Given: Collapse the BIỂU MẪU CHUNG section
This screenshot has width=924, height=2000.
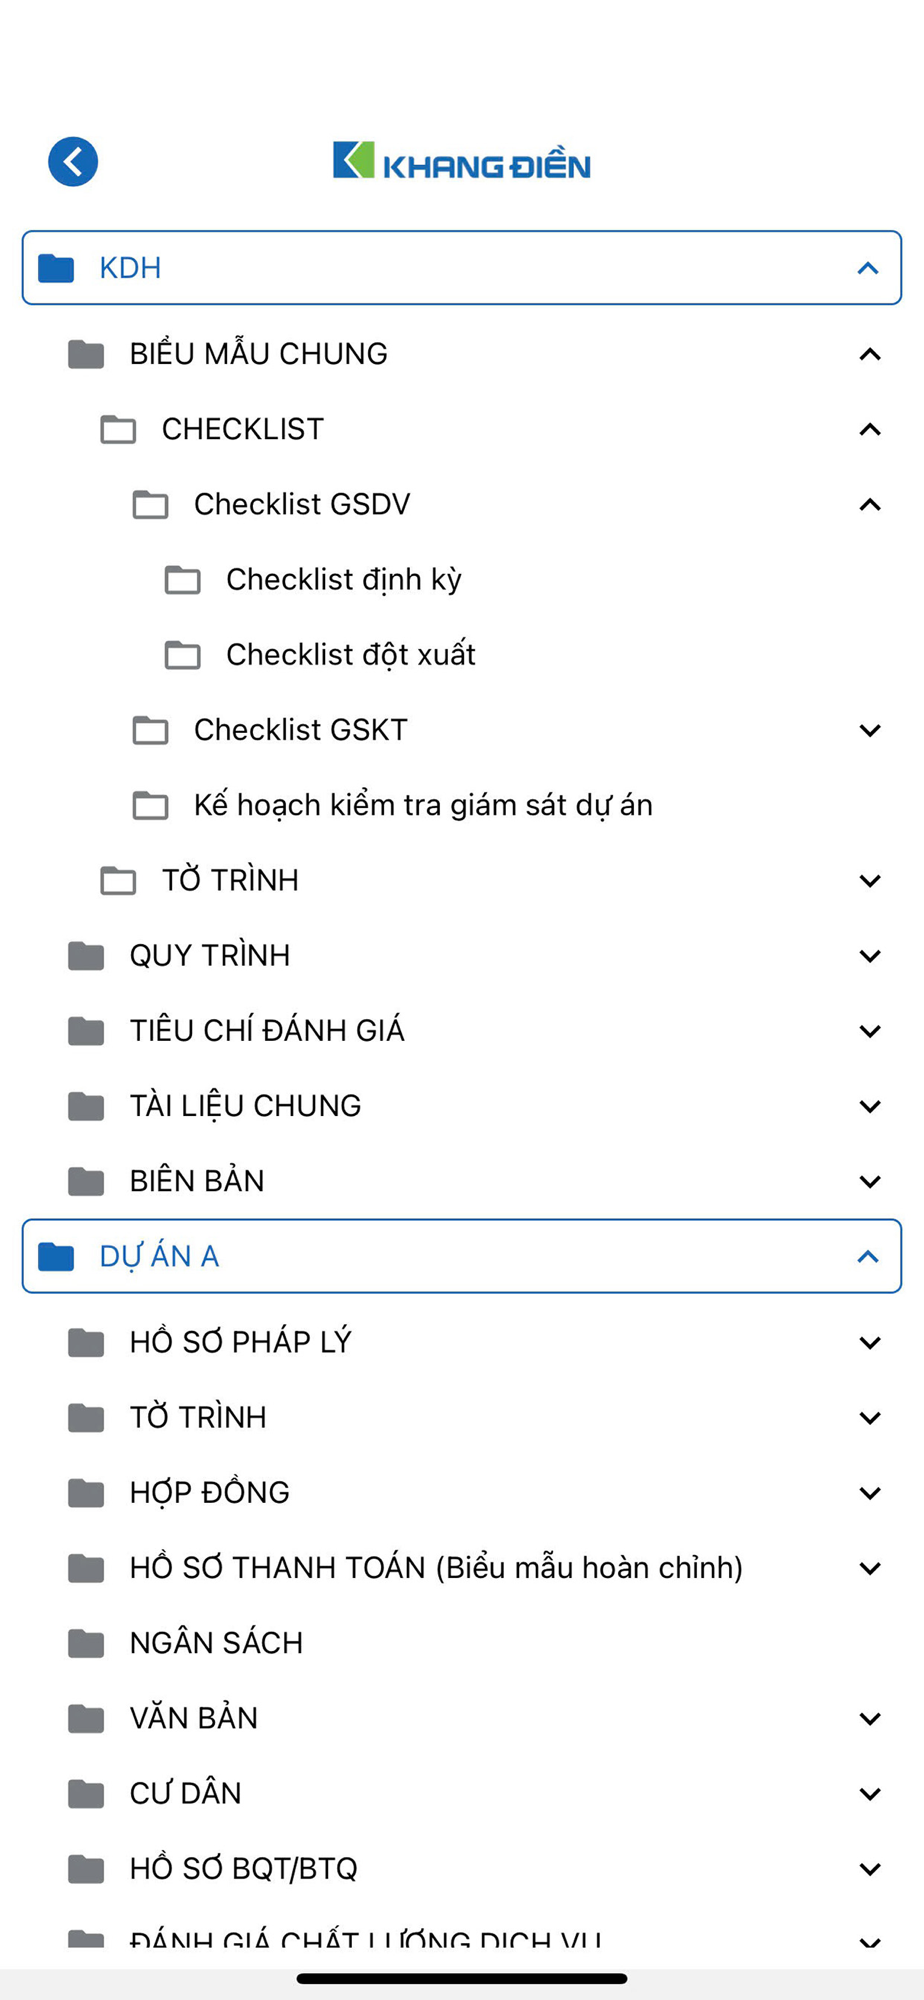Looking at the screenshot, I should coord(870,354).
